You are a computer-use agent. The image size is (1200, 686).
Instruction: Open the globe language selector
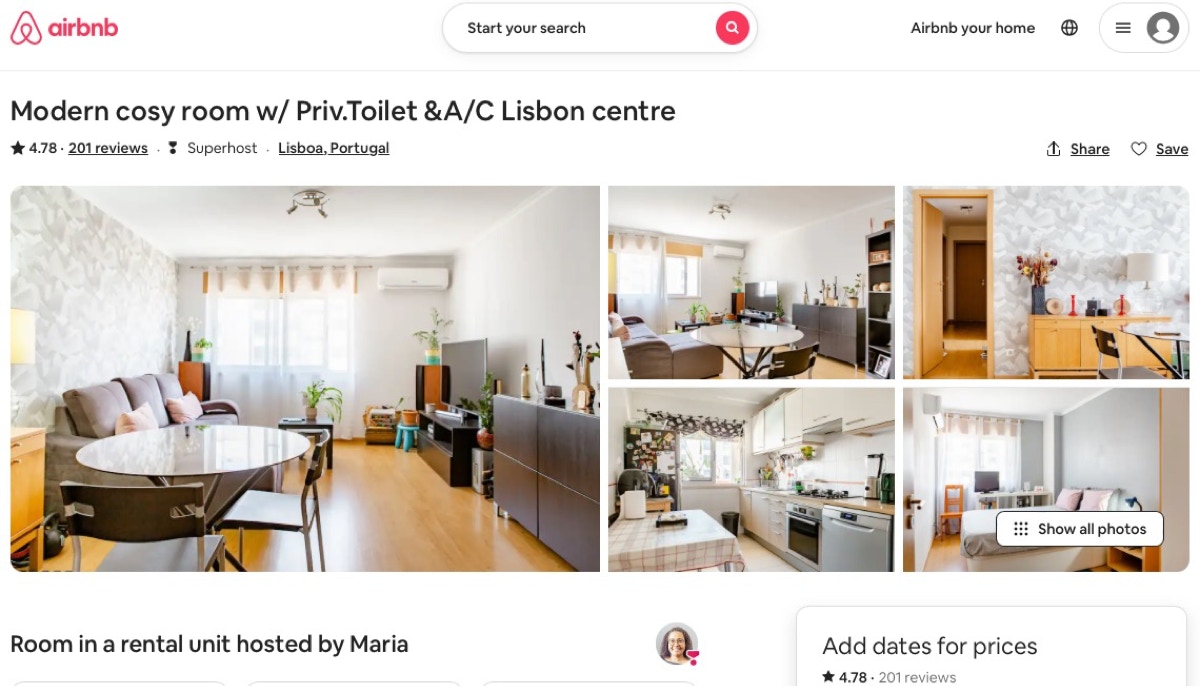[x=1069, y=28]
